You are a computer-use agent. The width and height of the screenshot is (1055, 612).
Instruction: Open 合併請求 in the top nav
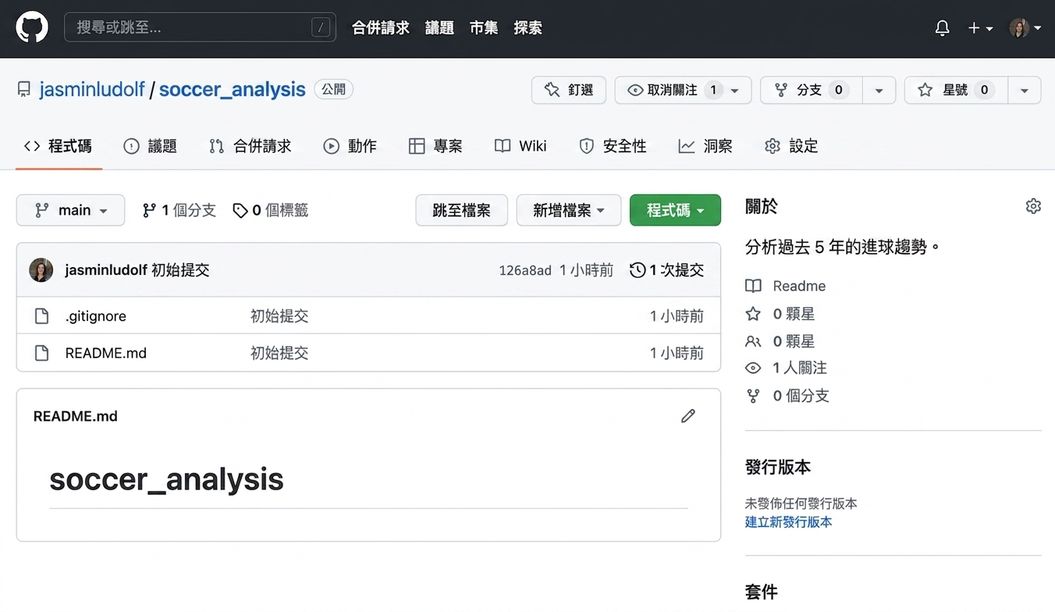pyautogui.click(x=381, y=28)
